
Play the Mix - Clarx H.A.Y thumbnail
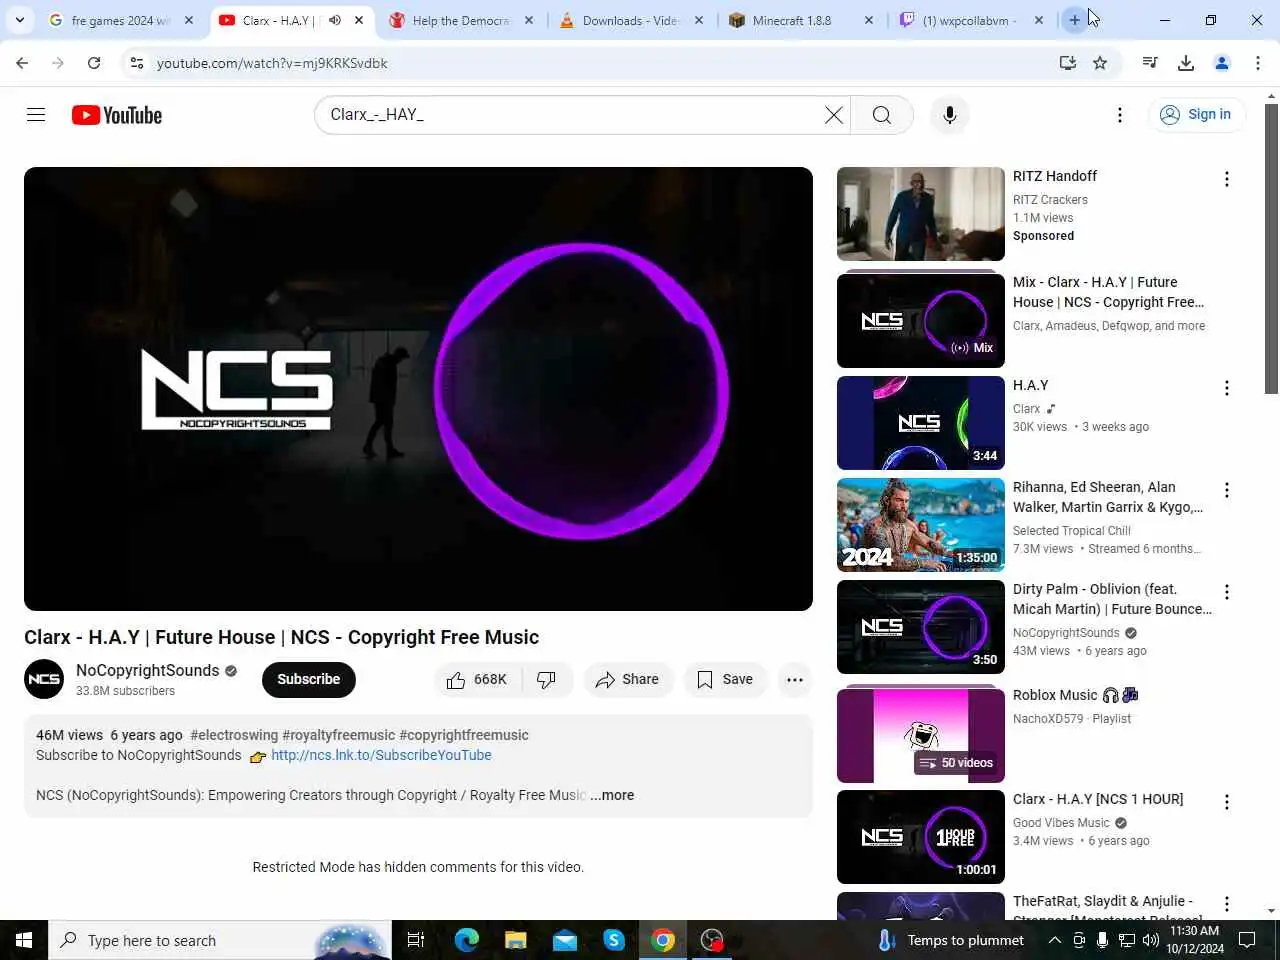(x=921, y=320)
